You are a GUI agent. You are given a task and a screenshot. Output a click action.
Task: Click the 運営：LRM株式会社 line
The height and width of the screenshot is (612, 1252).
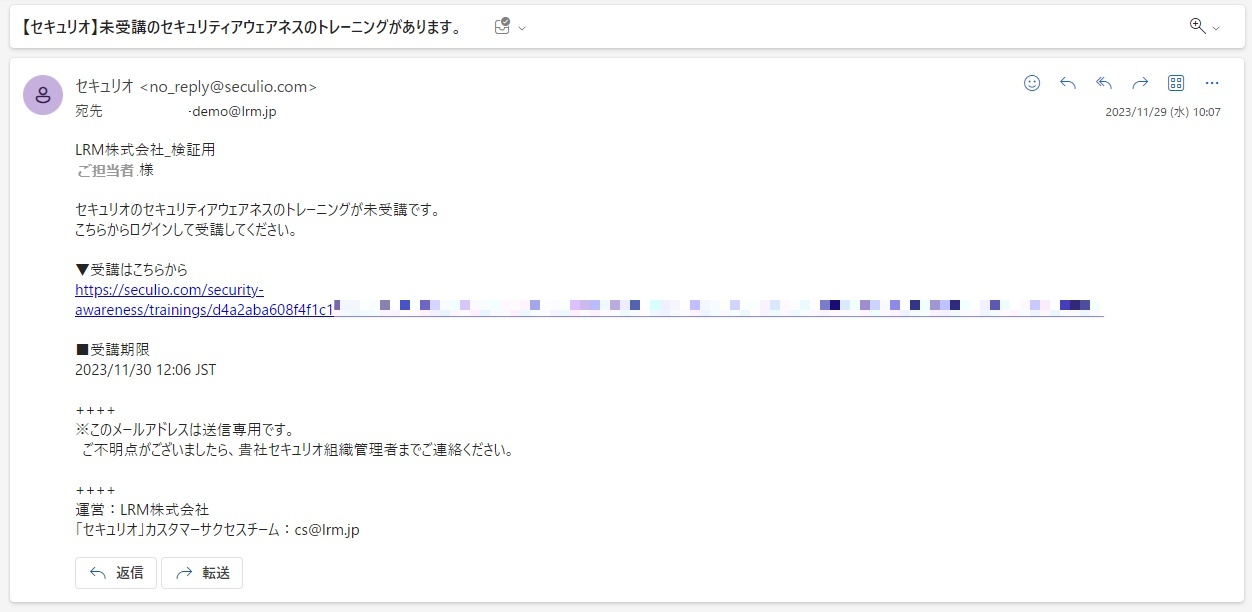pos(142,510)
